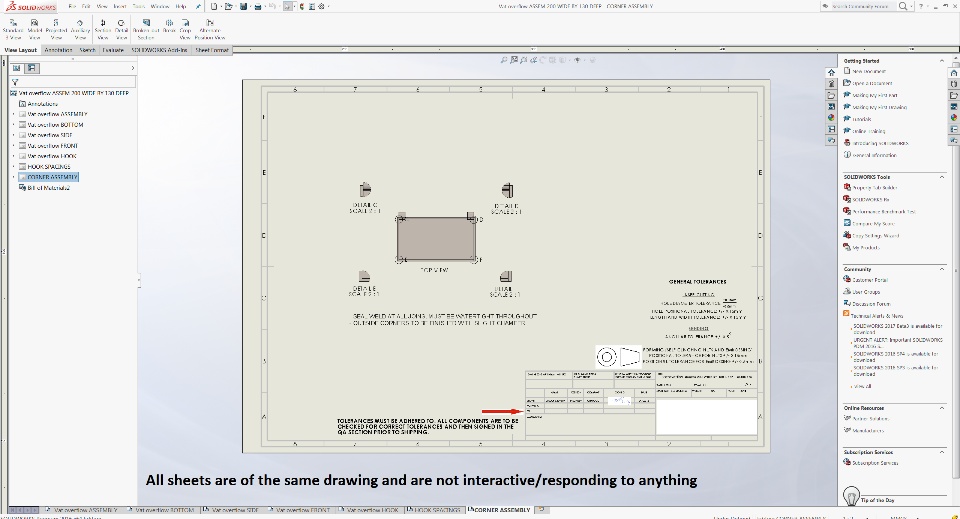Use the Detail View tool

pyautogui.click(x=121, y=29)
